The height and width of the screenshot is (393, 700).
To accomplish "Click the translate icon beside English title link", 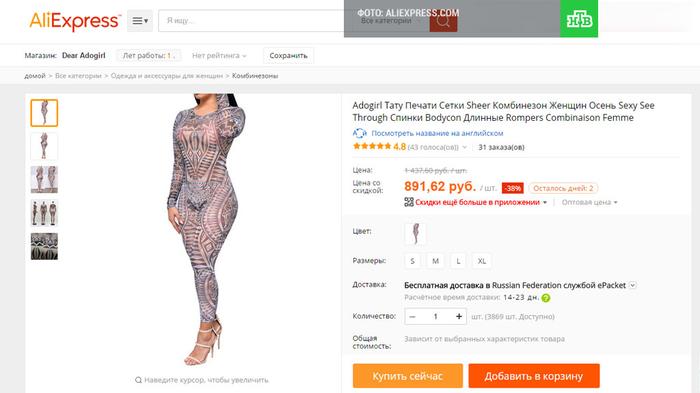I will pos(359,133).
